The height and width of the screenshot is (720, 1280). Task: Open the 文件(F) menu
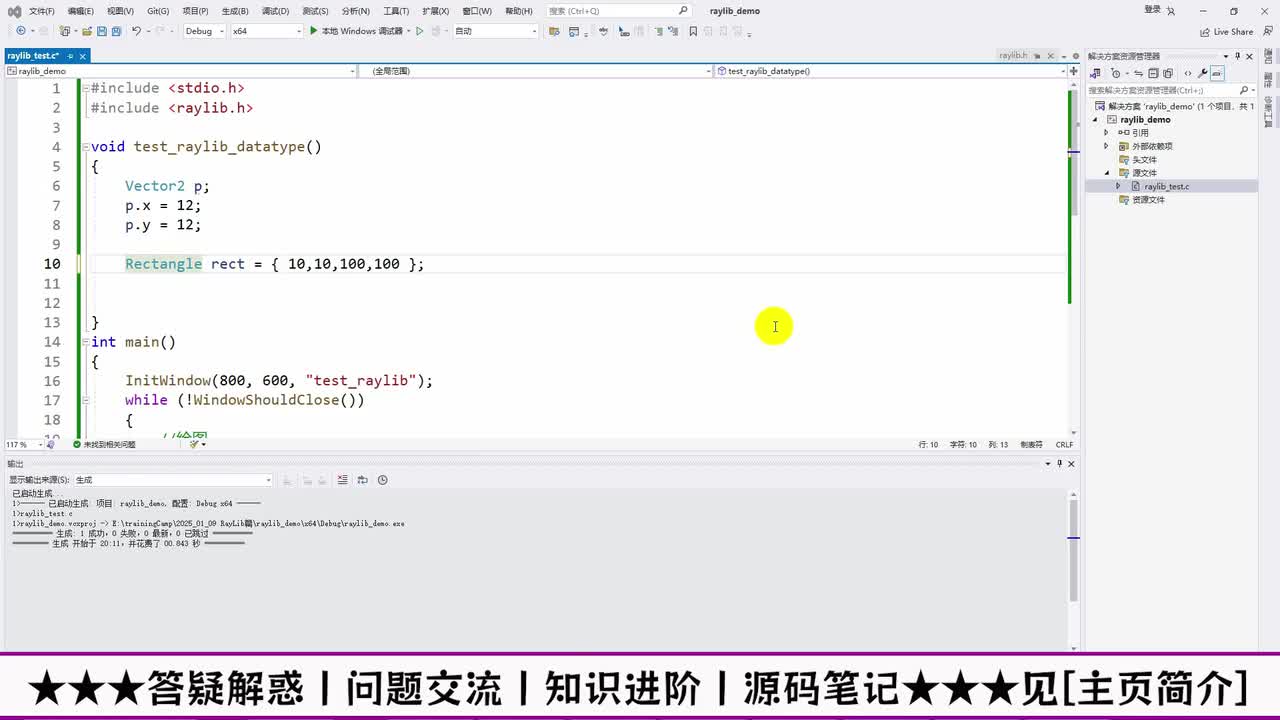coord(42,11)
